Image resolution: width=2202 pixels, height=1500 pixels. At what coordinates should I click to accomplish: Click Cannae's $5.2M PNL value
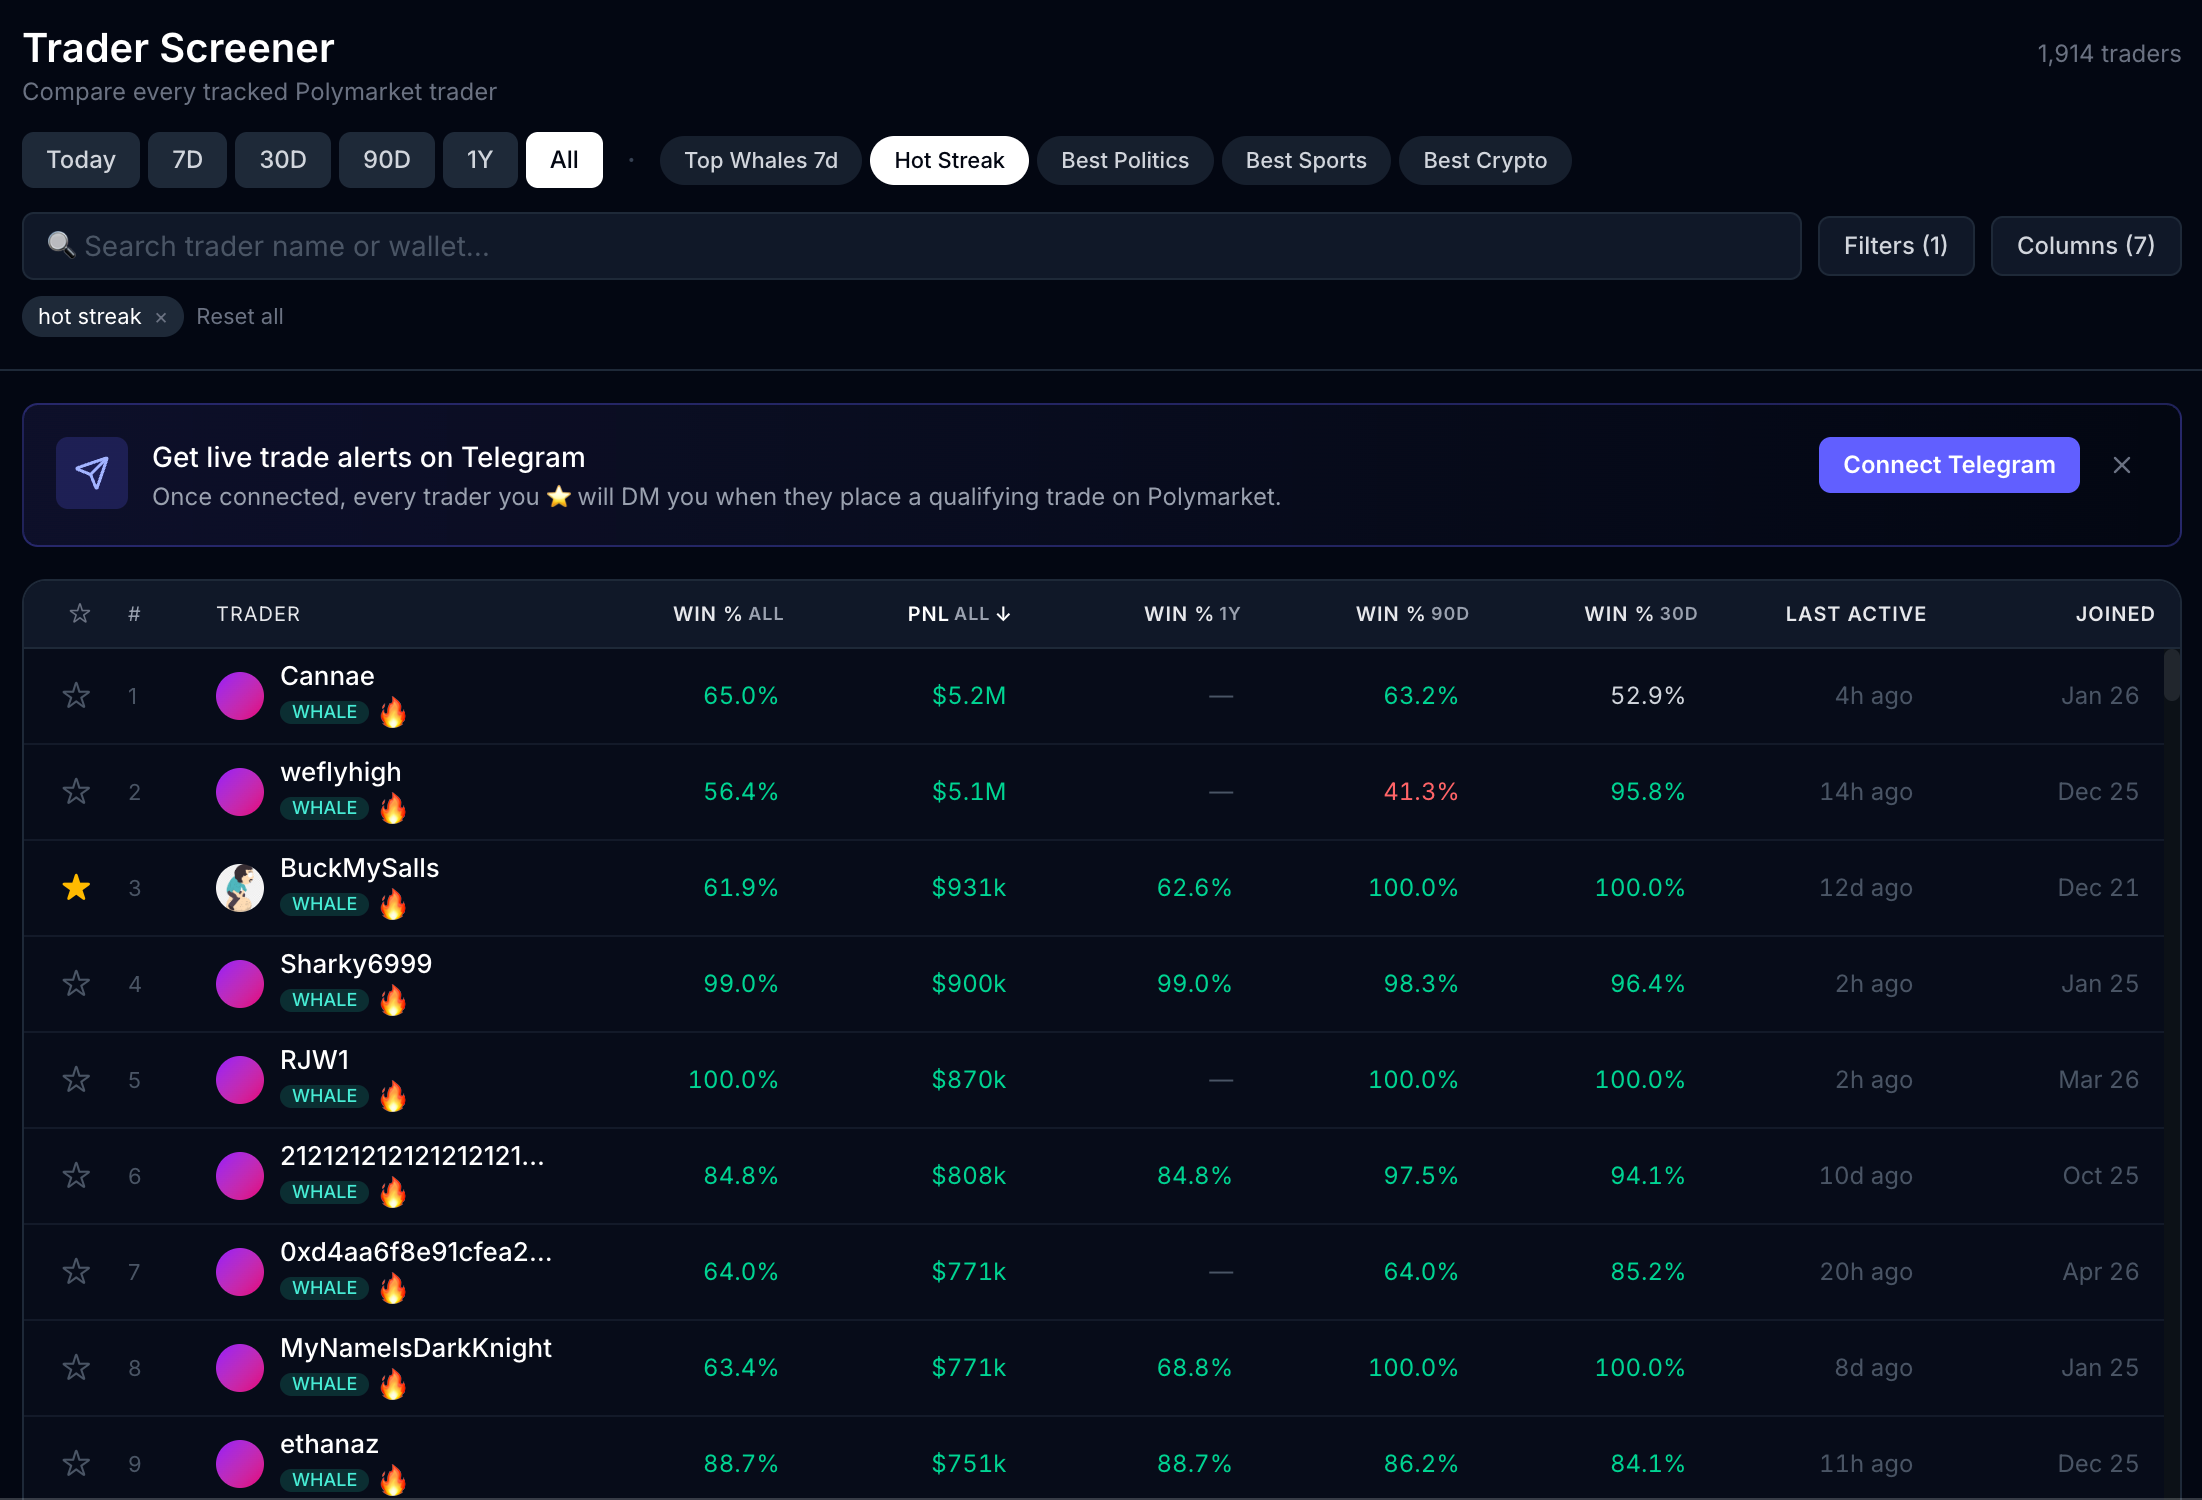tap(969, 696)
